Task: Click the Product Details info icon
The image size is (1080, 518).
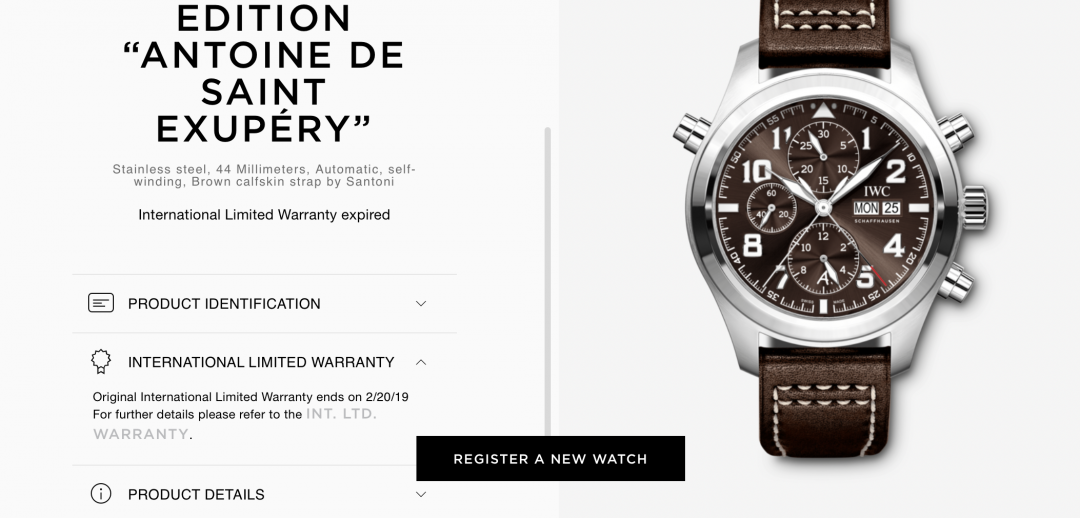Action: point(101,494)
